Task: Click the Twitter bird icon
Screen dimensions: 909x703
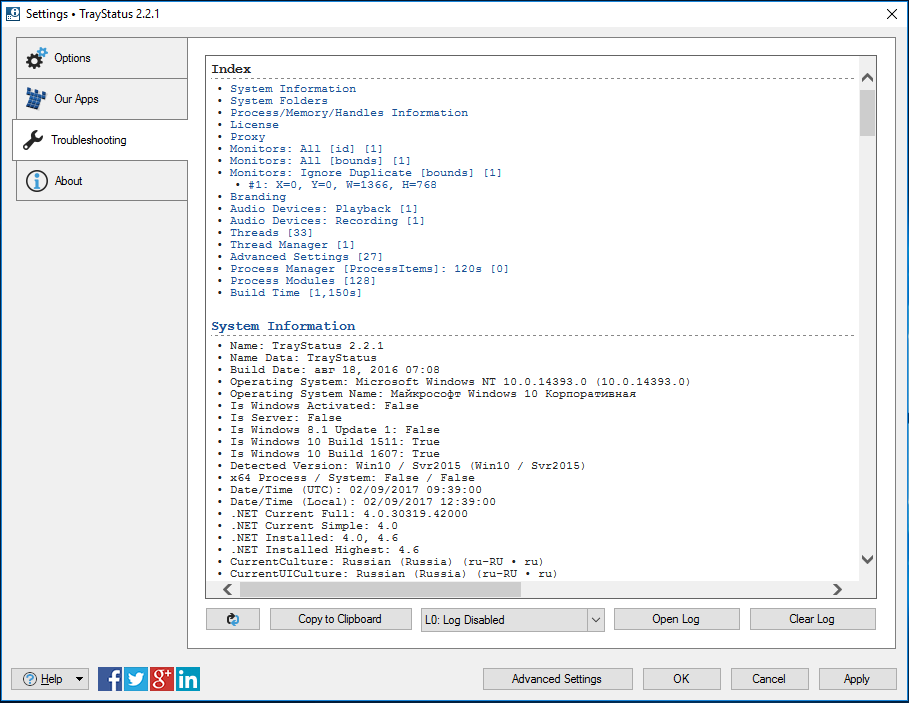Action: (136, 679)
